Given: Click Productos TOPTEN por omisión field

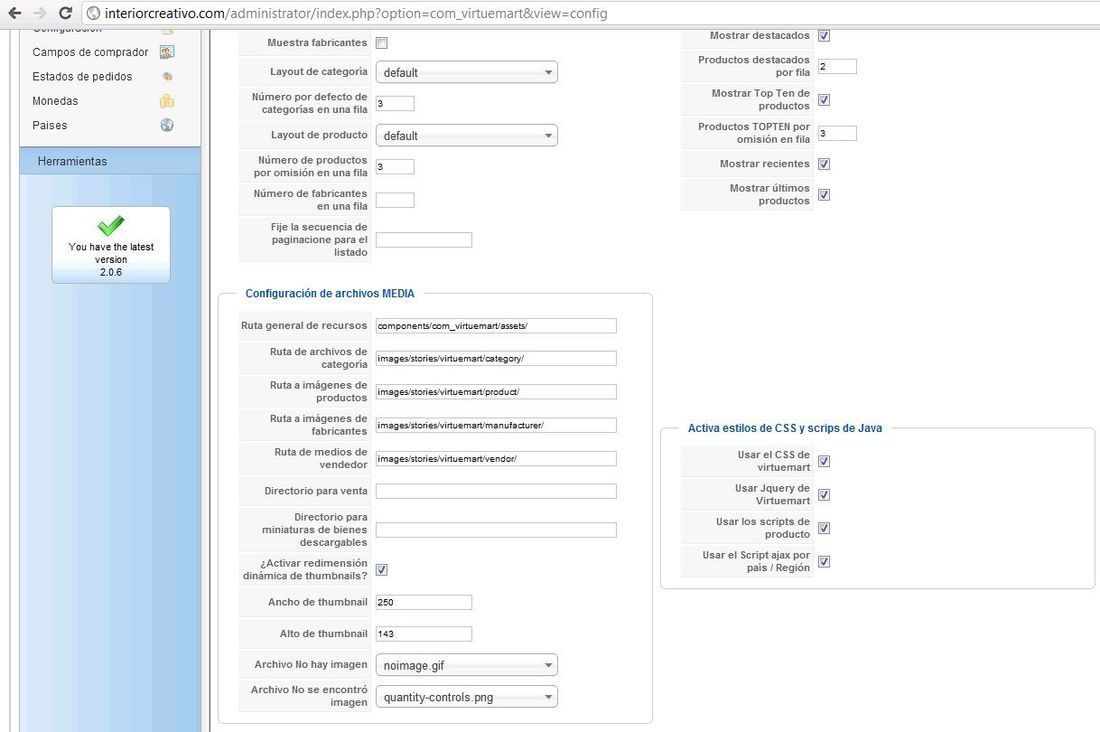Looking at the screenshot, I should pyautogui.click(x=837, y=133).
